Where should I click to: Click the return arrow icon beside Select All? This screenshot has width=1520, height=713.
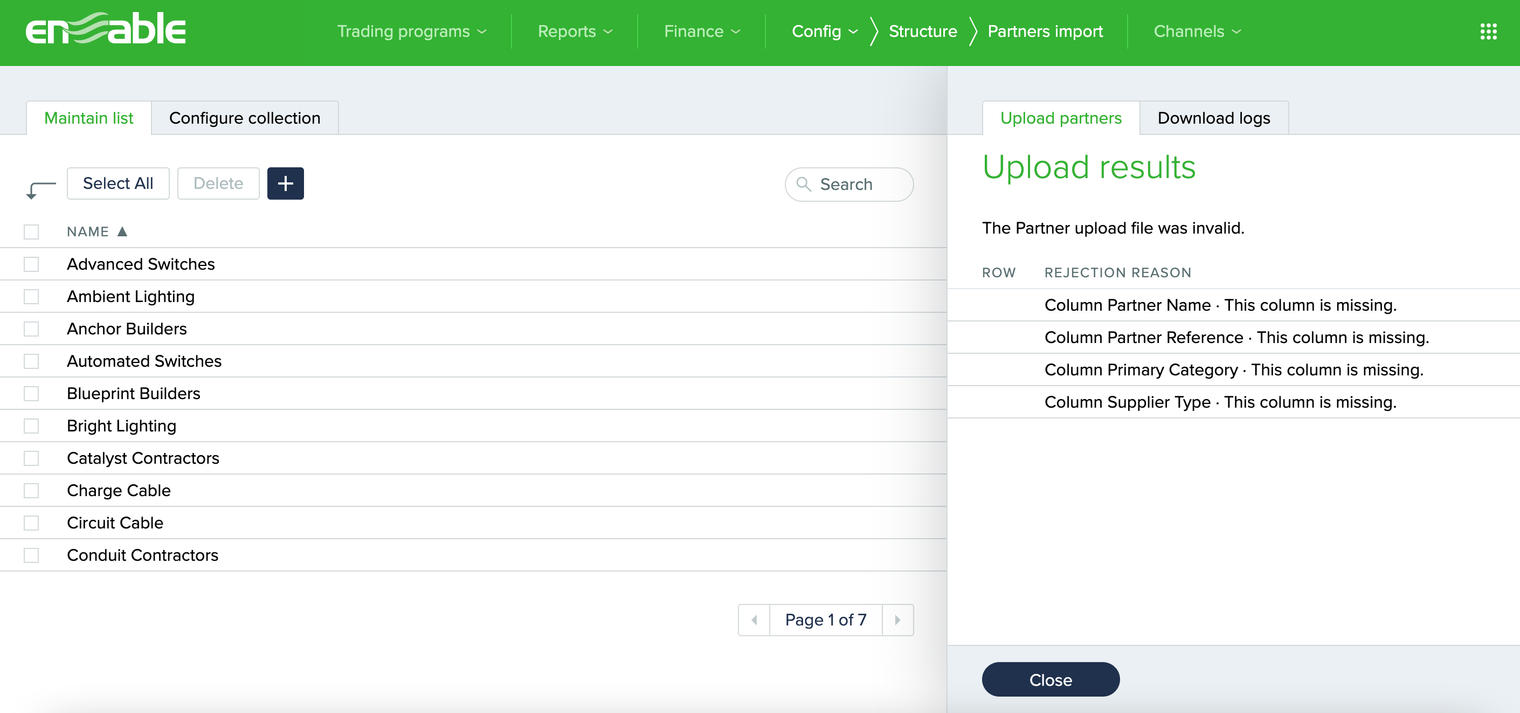41,190
